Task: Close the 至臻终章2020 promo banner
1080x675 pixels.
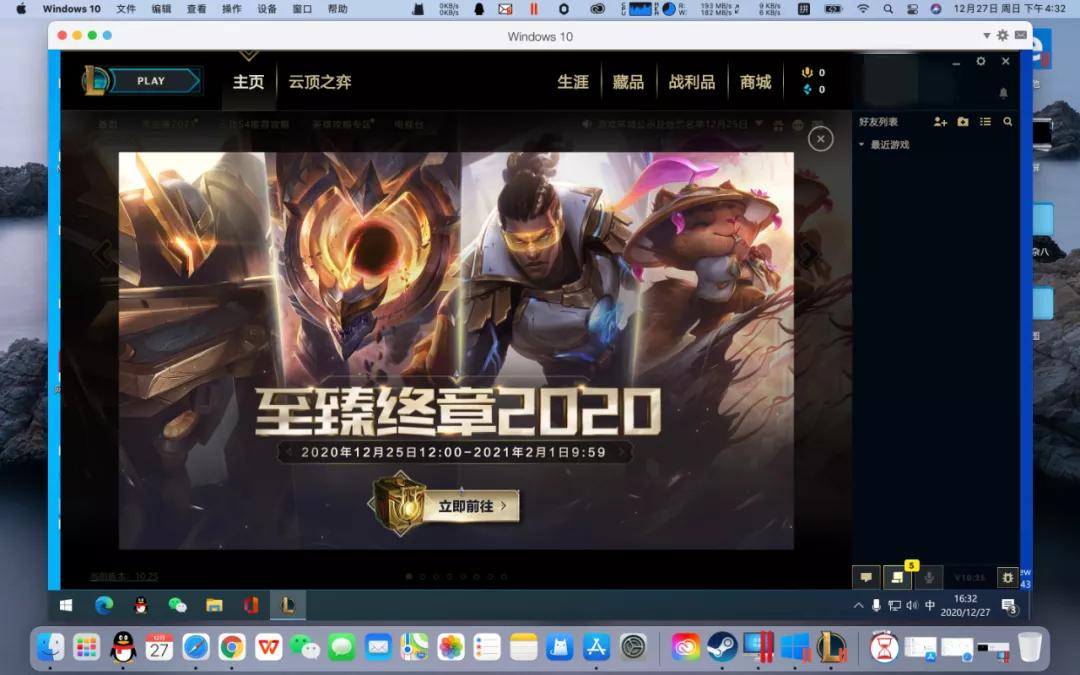Action: point(820,139)
